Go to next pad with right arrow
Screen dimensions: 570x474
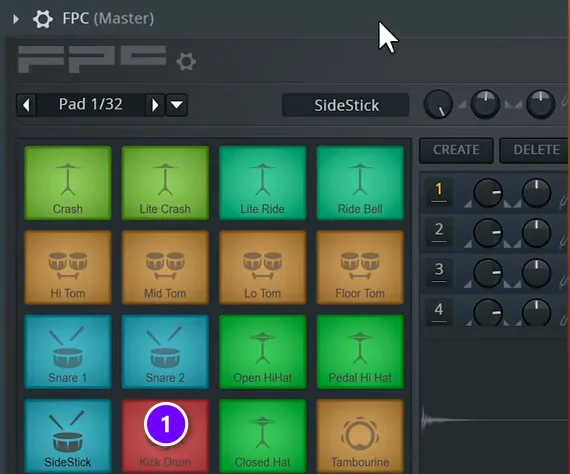coord(155,105)
